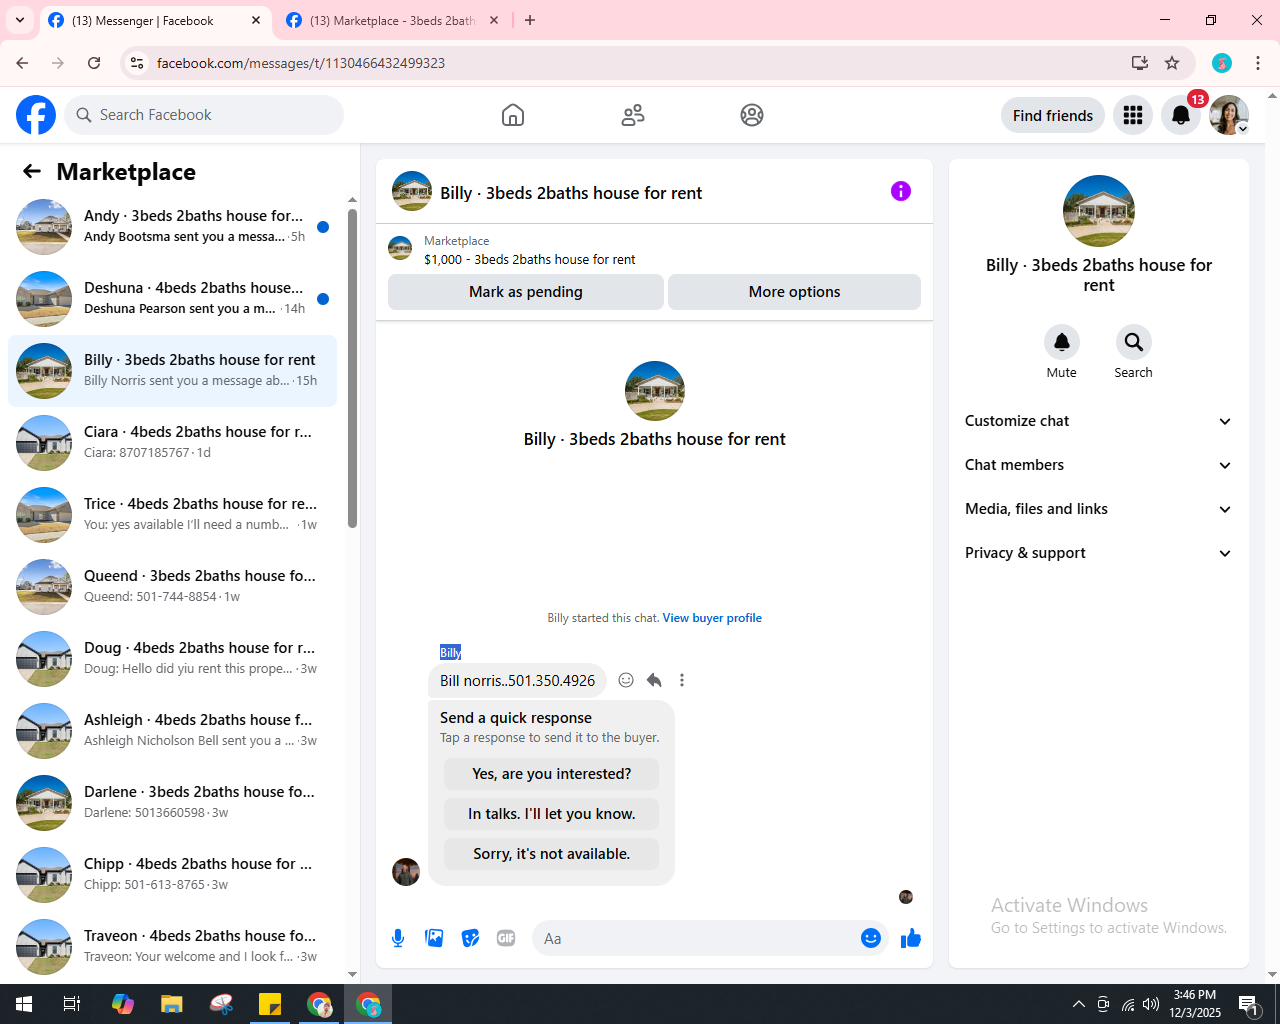
Task: Open Chrome tab search dropdown arrow
Action: click(x=20, y=20)
